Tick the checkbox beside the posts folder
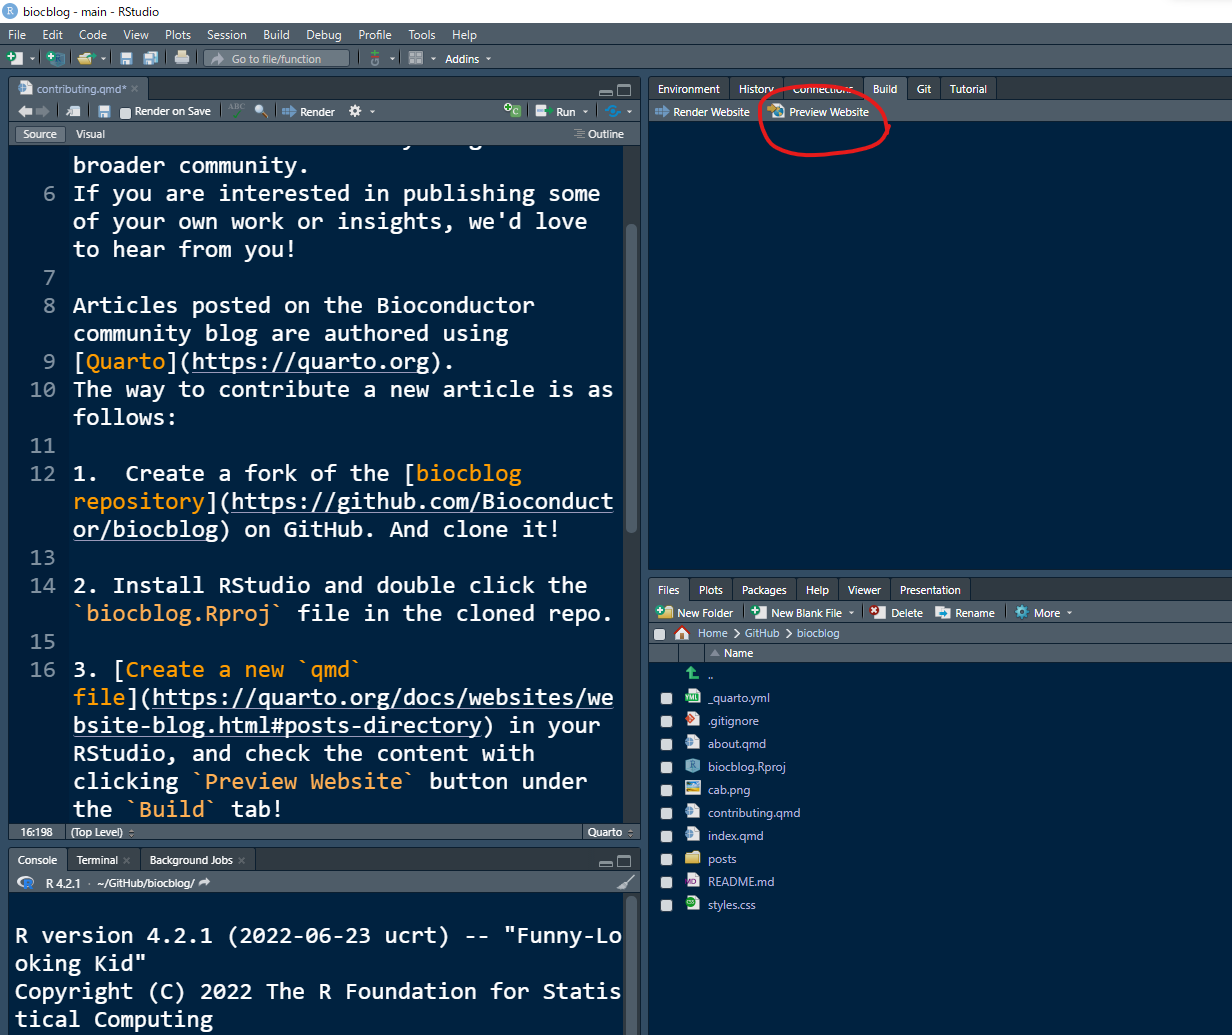The height and width of the screenshot is (1035, 1232). (666, 859)
